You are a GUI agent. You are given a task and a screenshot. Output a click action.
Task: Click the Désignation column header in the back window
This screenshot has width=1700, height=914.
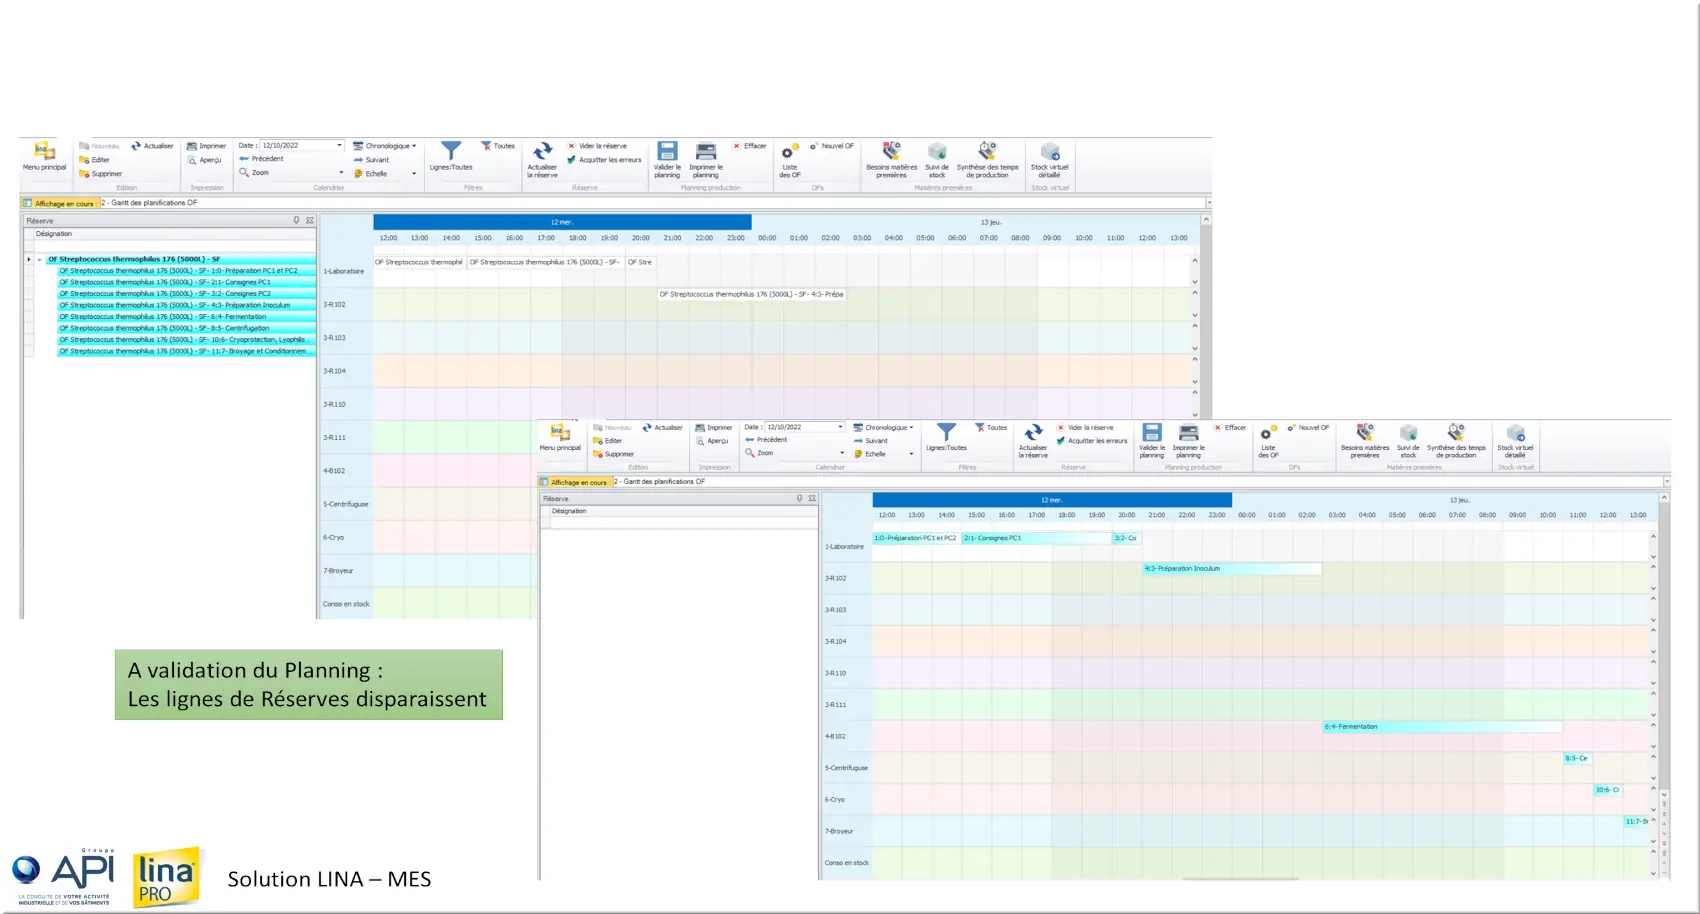coord(174,234)
